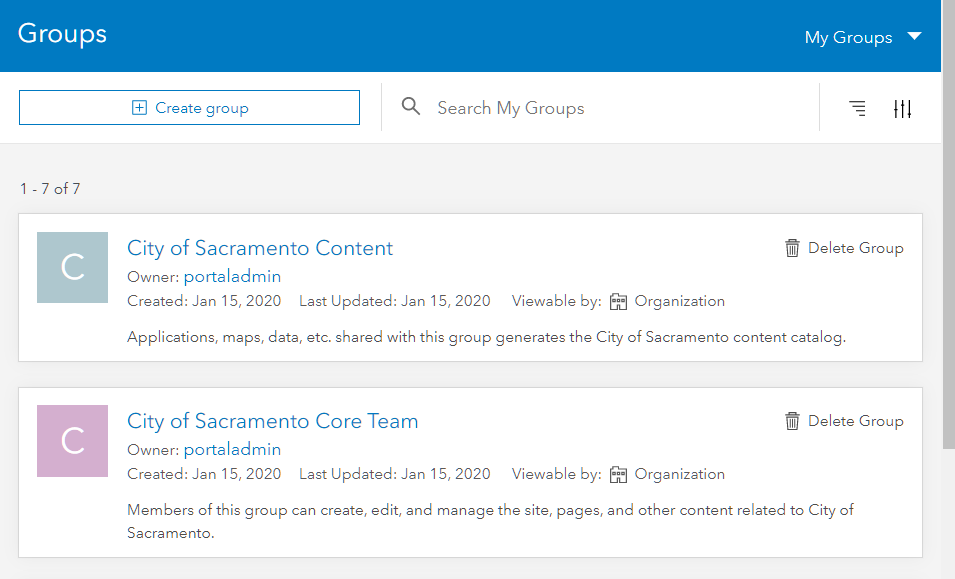The image size is (955, 579).
Task: Click the teal C thumbnail of the Content group
Action: point(72,267)
